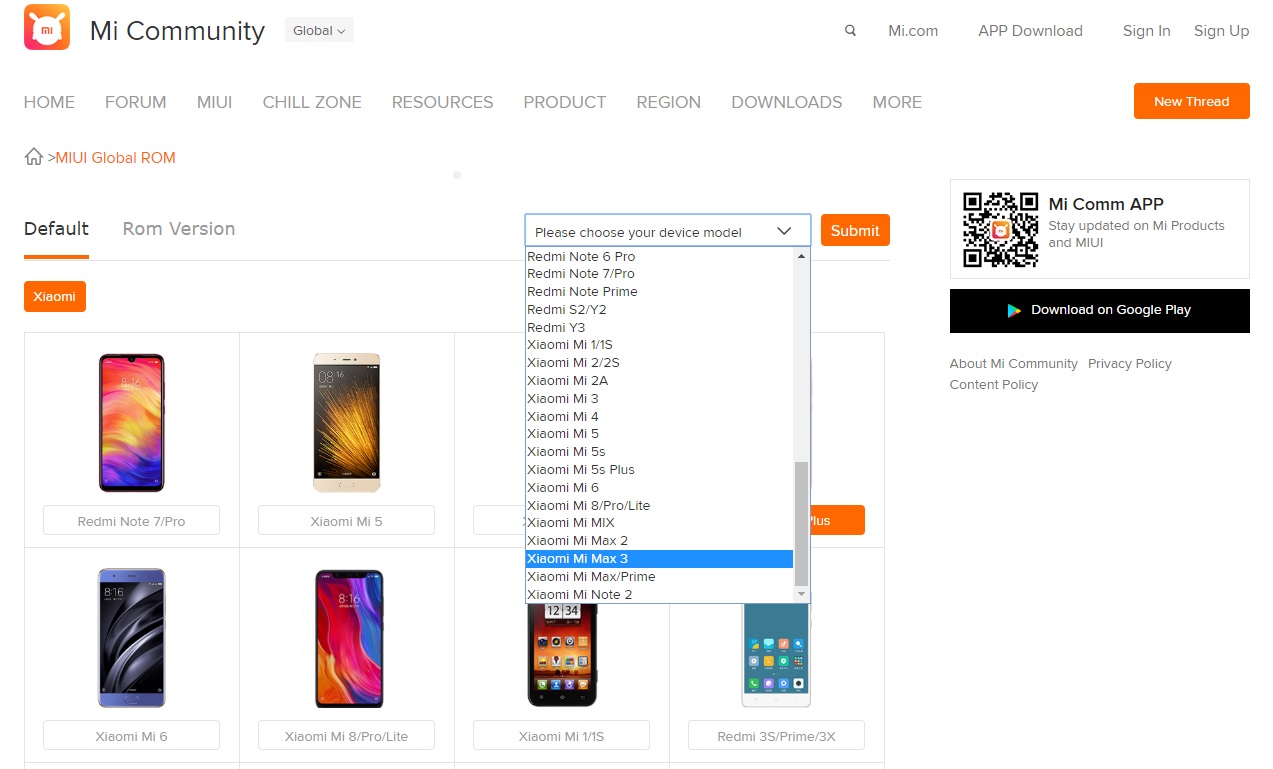Click the Sign In link
Screen dimensions: 1273x769
click(x=1146, y=31)
